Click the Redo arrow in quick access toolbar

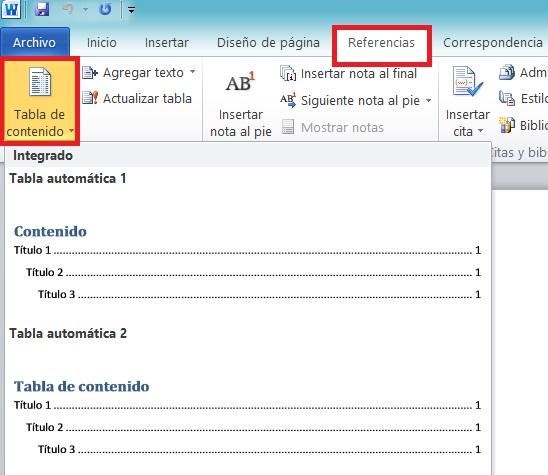(105, 9)
